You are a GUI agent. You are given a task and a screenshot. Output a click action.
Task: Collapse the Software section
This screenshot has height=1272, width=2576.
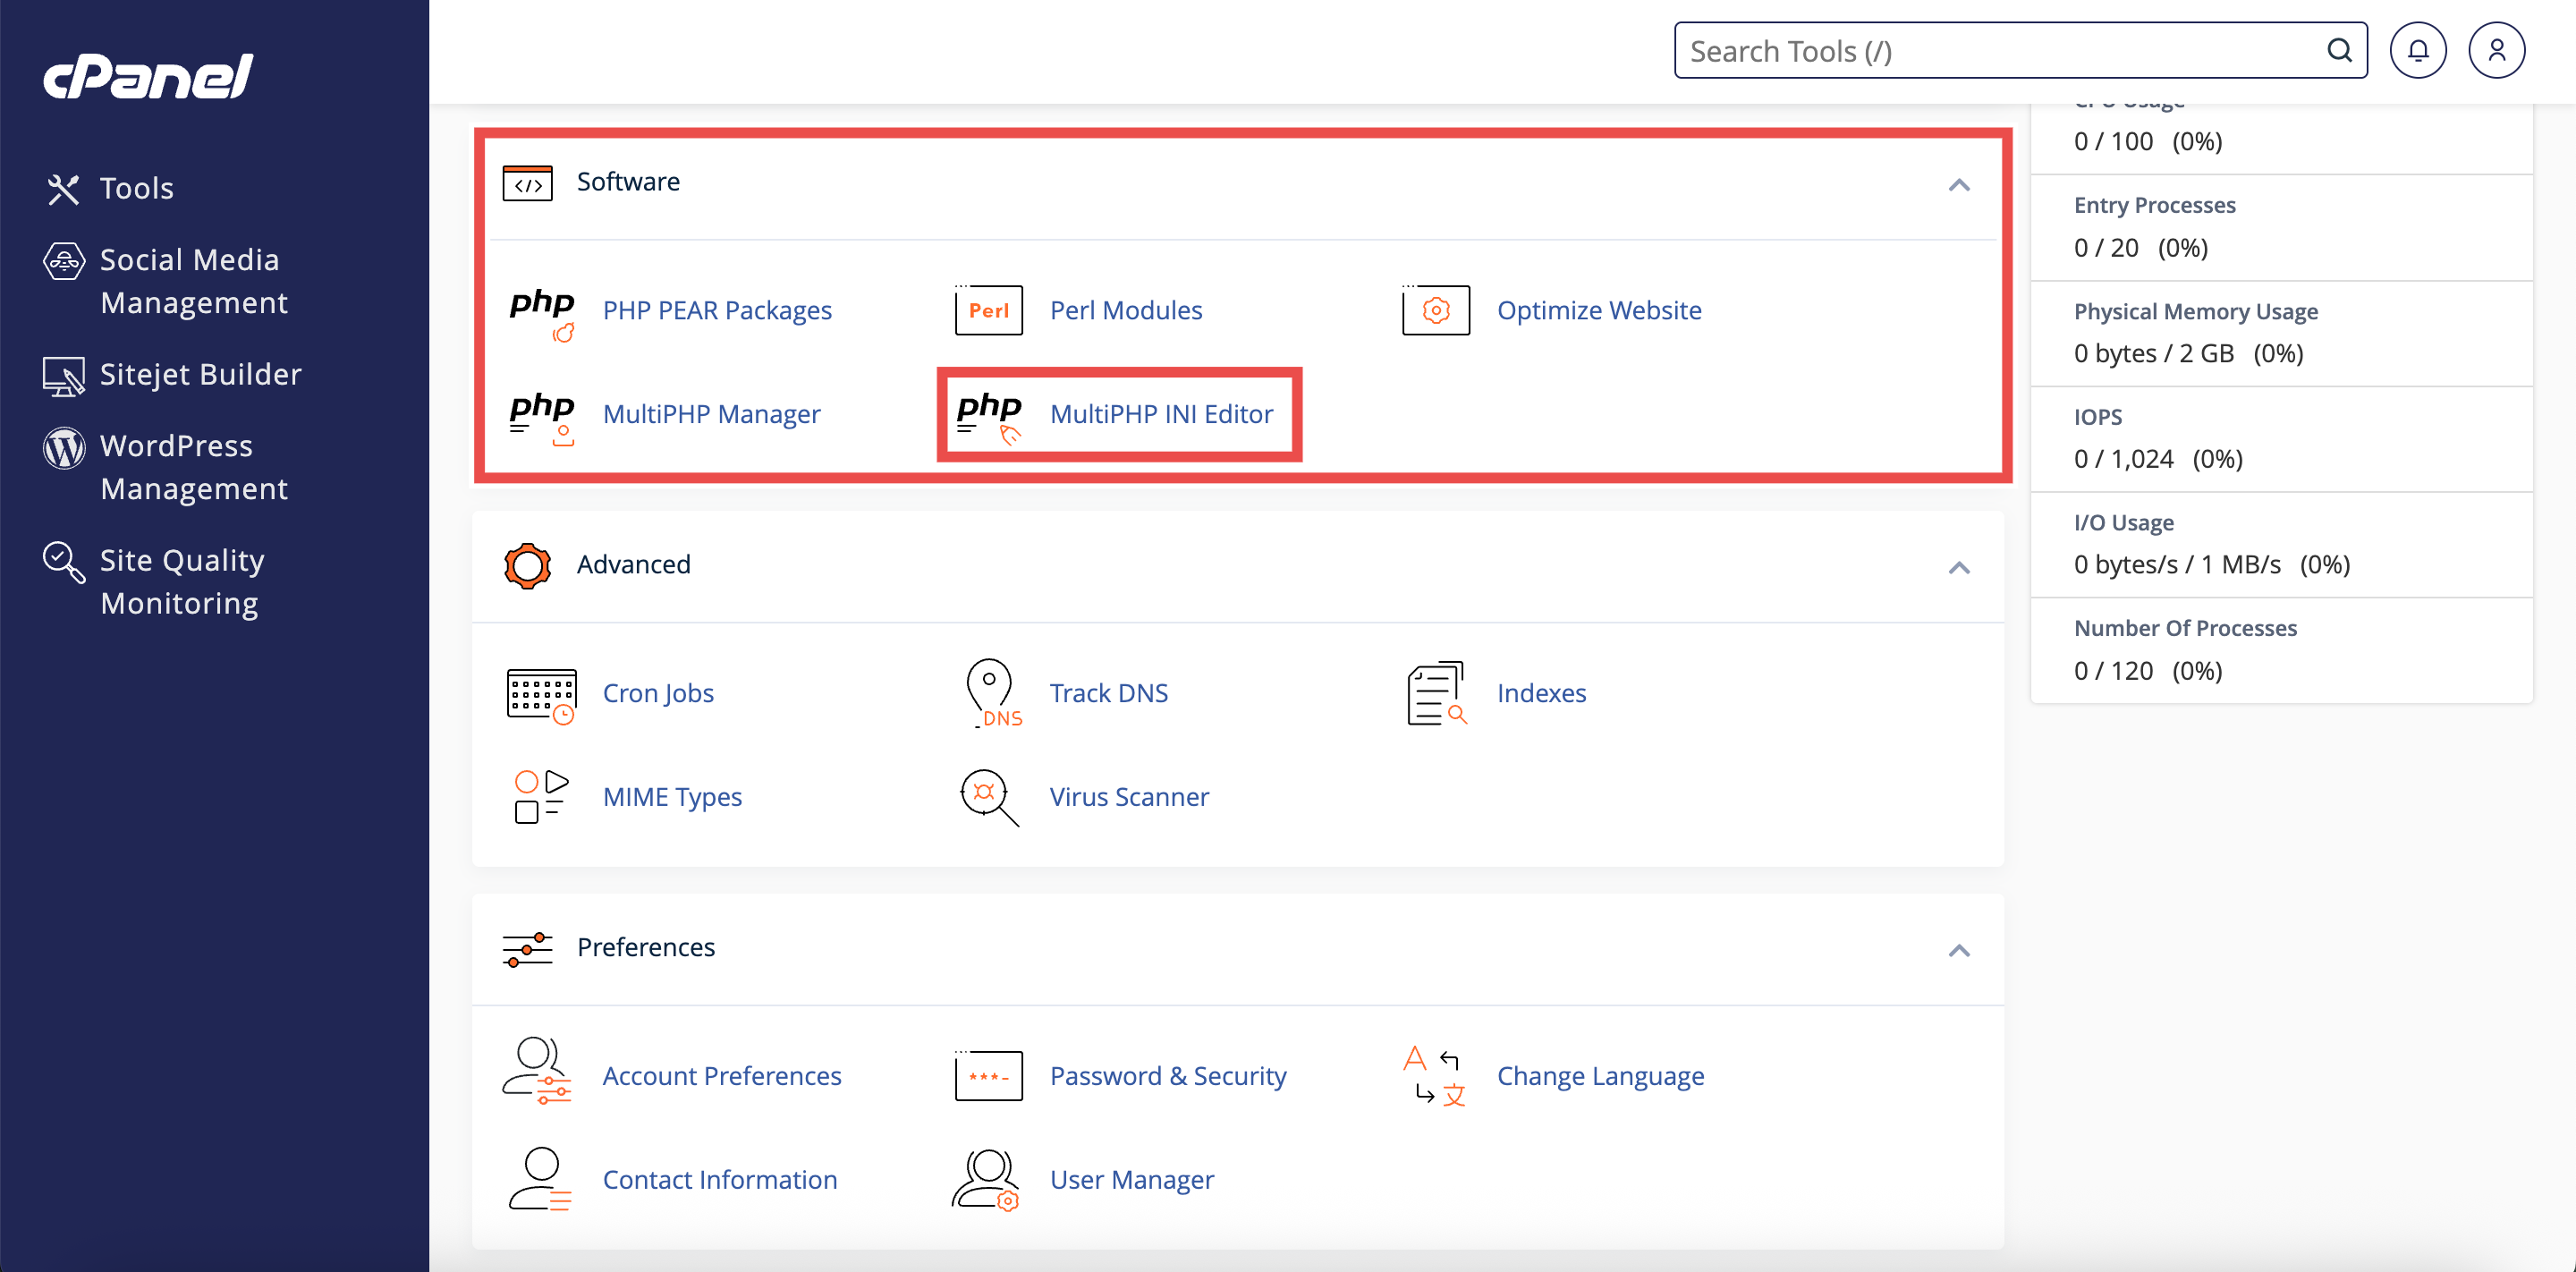1959,186
